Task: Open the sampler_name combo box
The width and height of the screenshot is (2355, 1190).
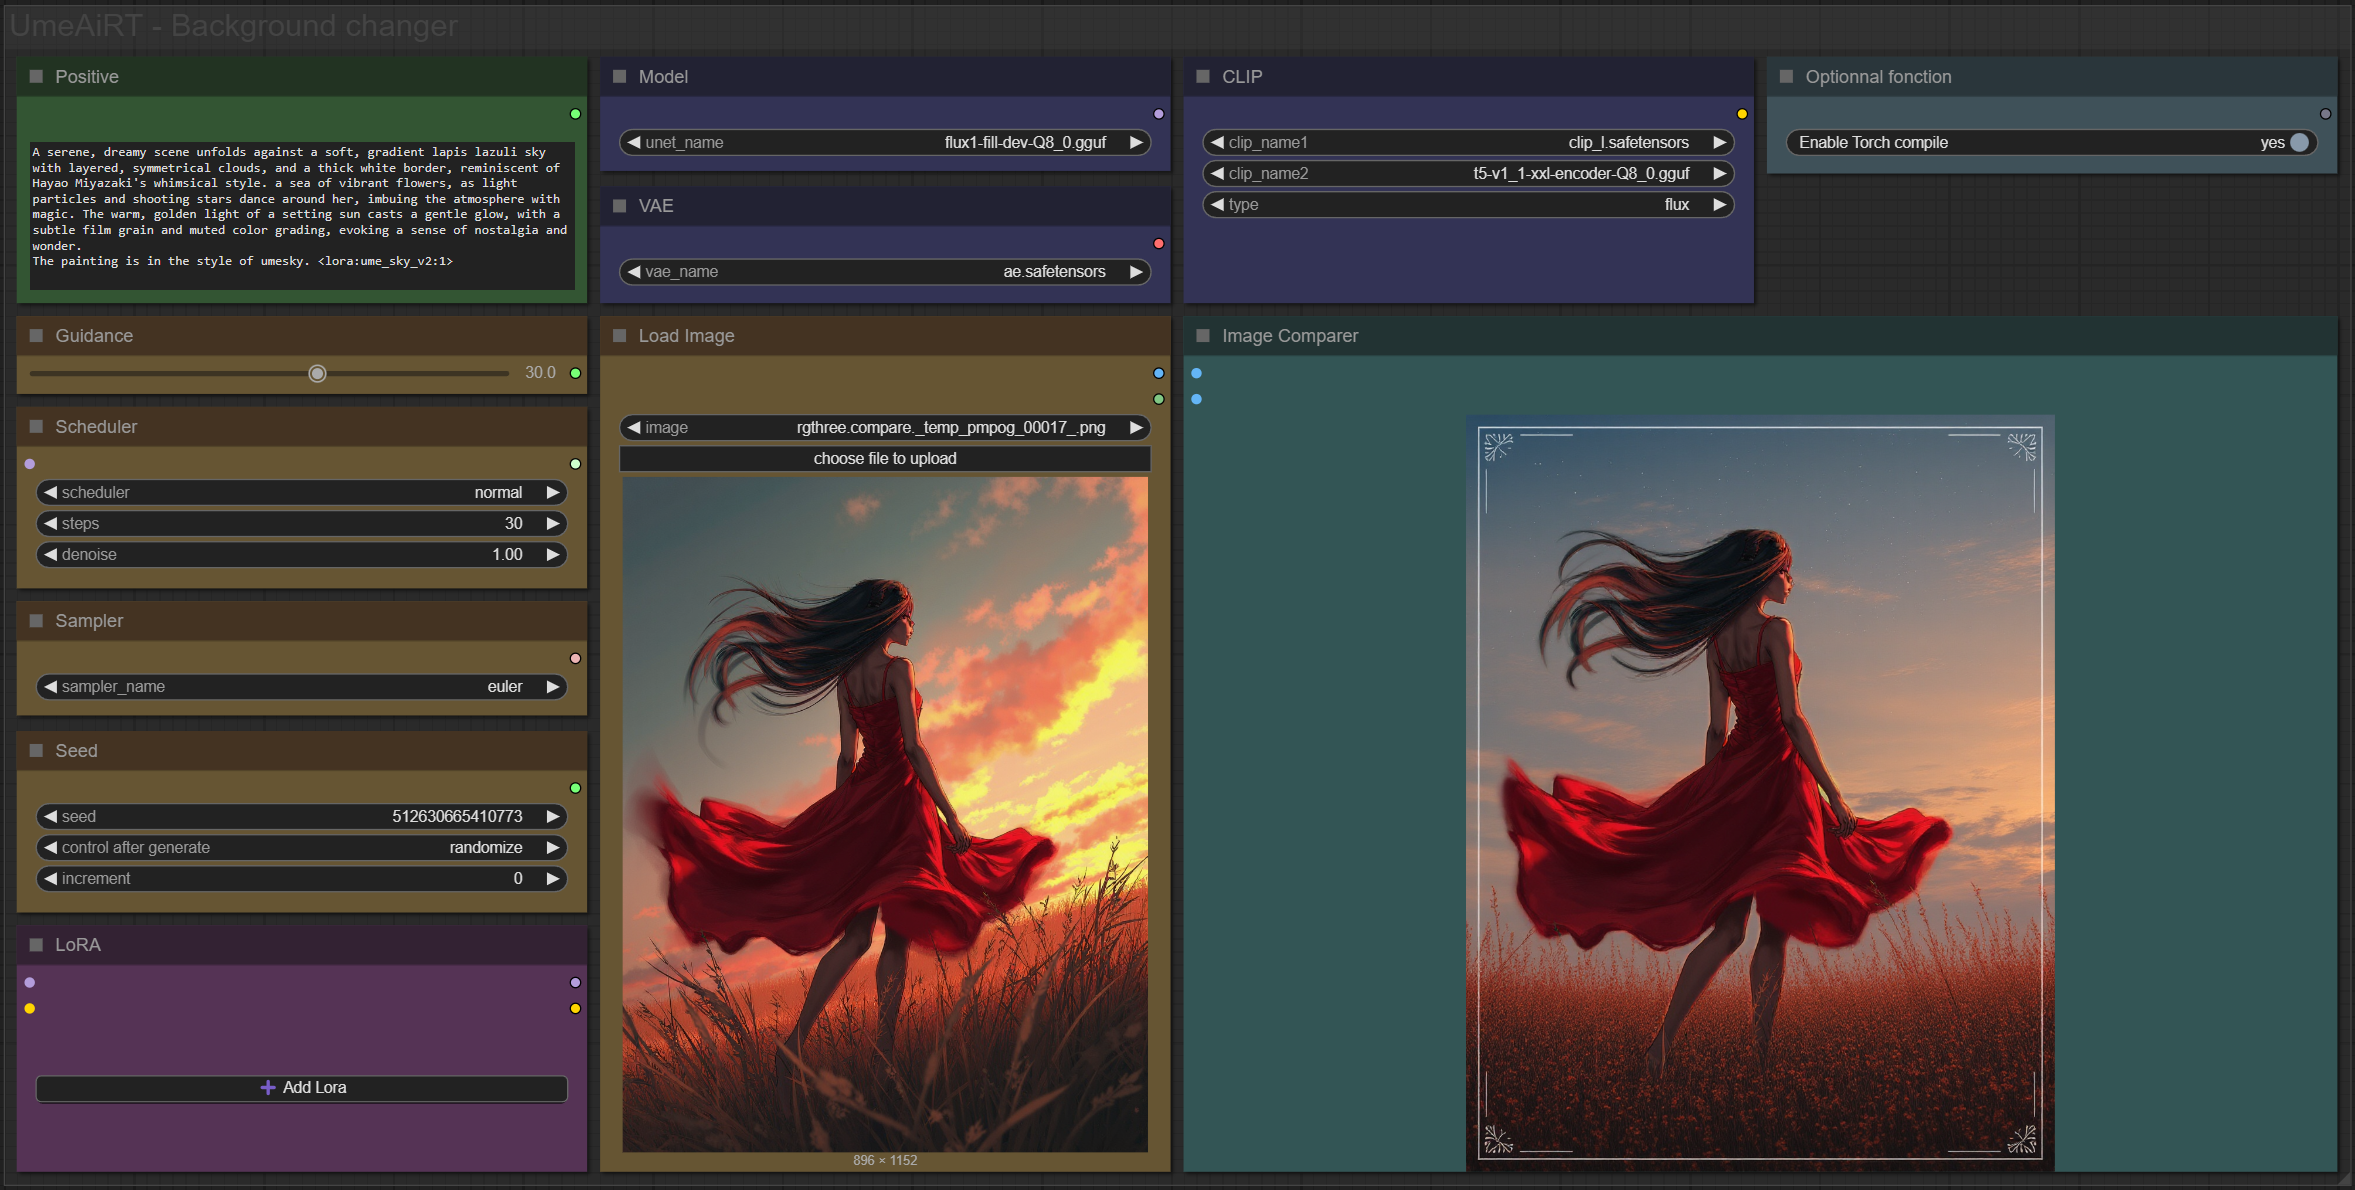Action: coord(301,686)
